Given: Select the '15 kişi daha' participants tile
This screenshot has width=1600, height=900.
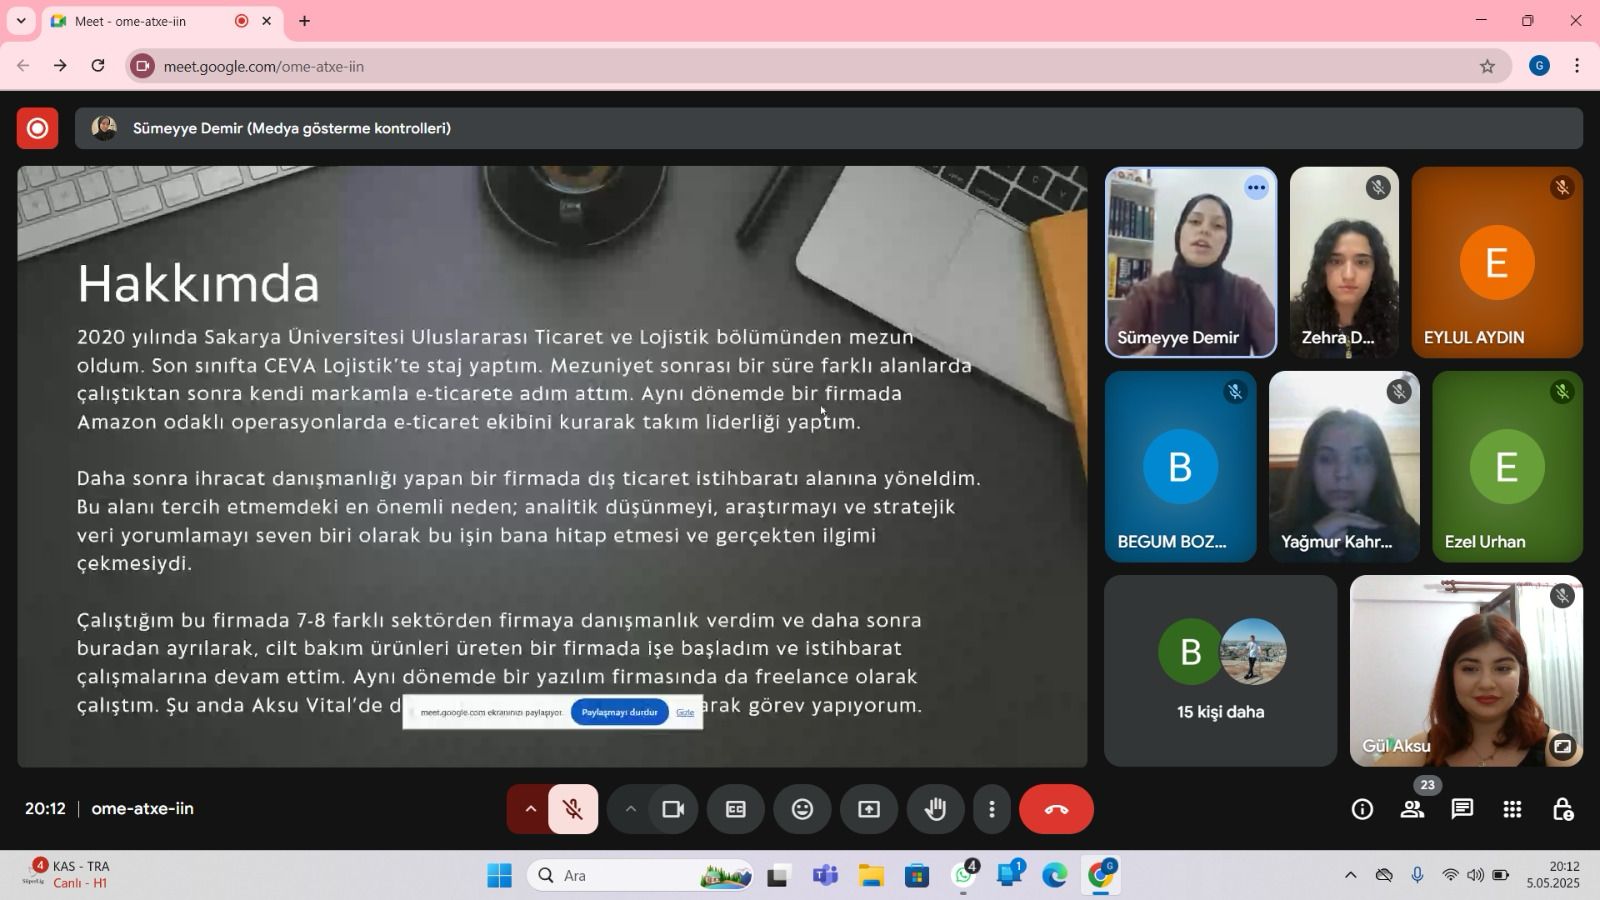Looking at the screenshot, I should [x=1220, y=670].
